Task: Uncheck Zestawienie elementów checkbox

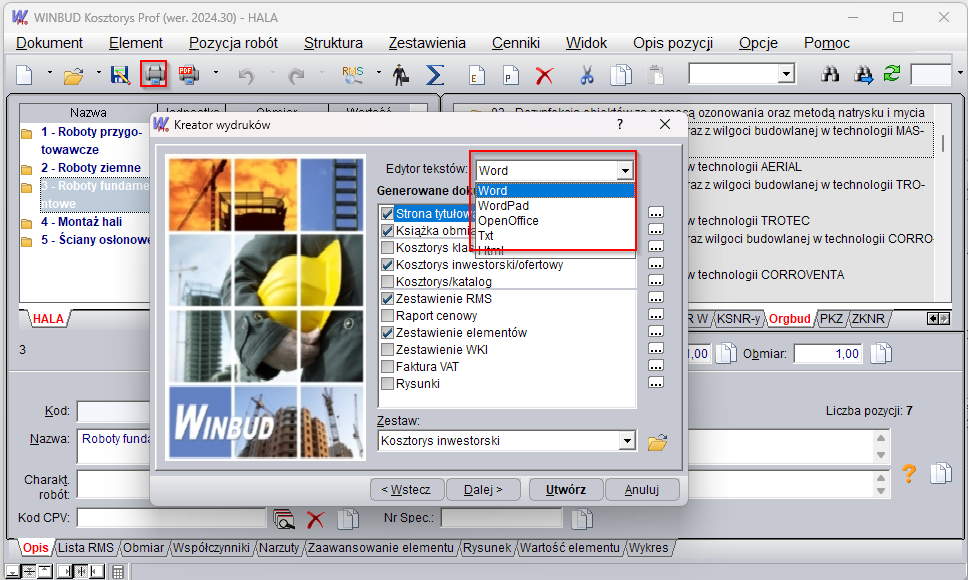Action: 387,333
